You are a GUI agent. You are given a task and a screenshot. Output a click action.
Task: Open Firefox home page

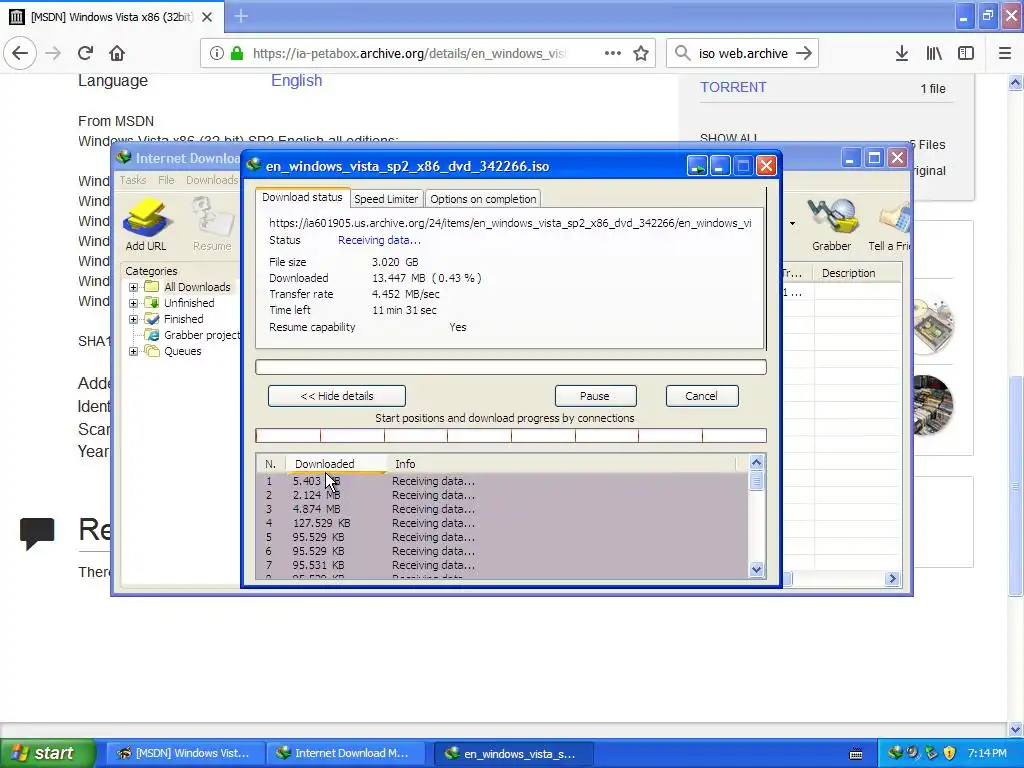(117, 54)
